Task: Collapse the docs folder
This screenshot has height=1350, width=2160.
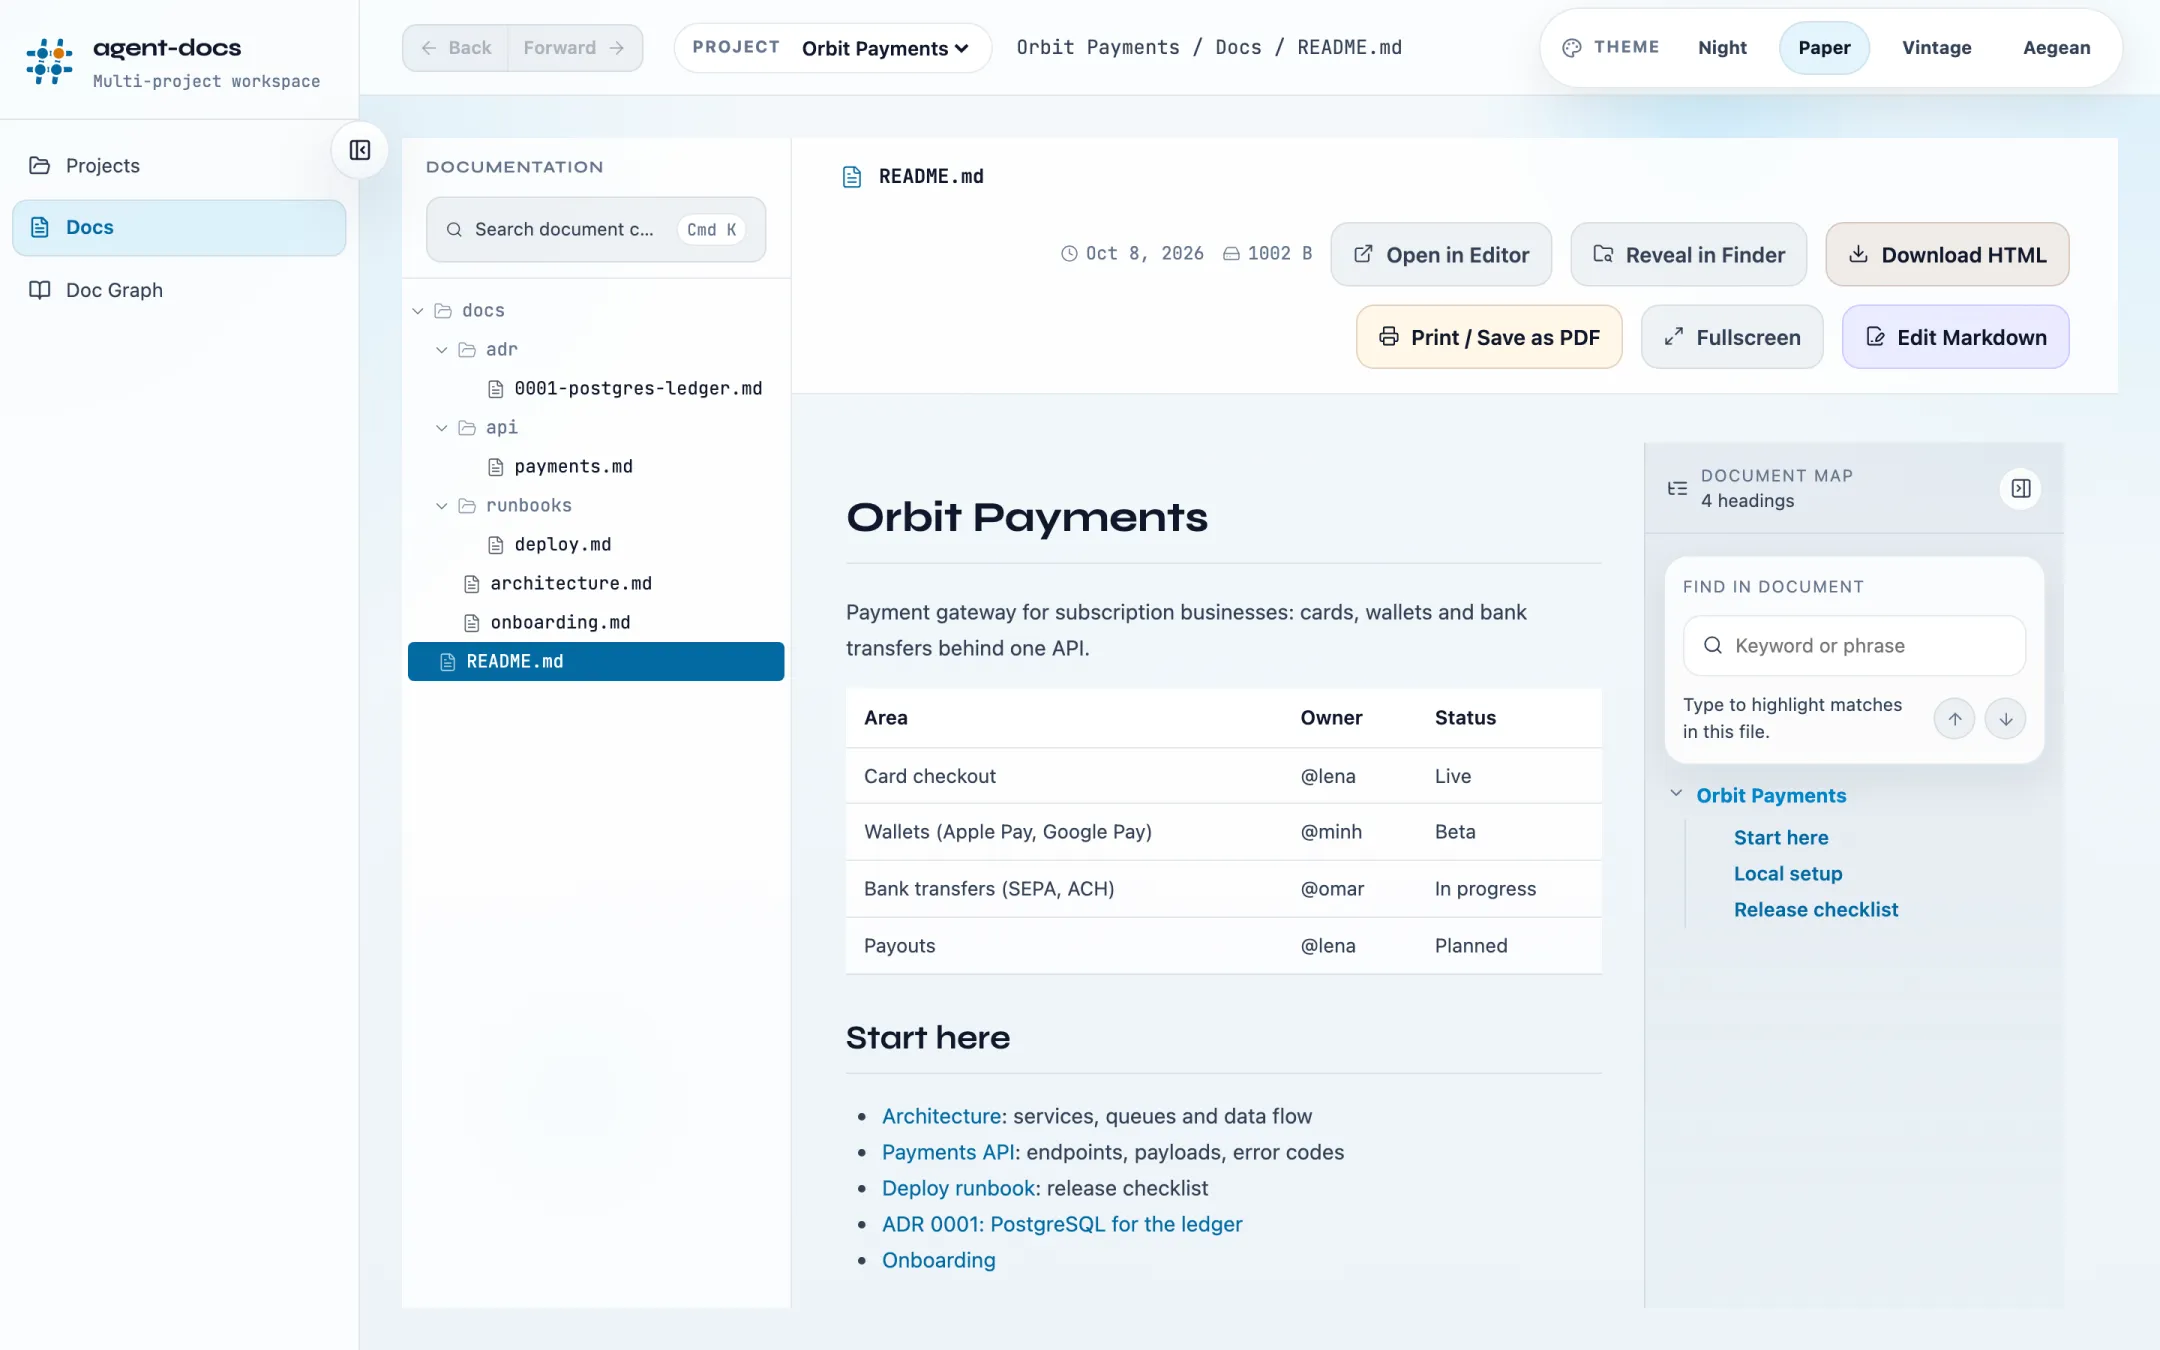Action: click(418, 311)
